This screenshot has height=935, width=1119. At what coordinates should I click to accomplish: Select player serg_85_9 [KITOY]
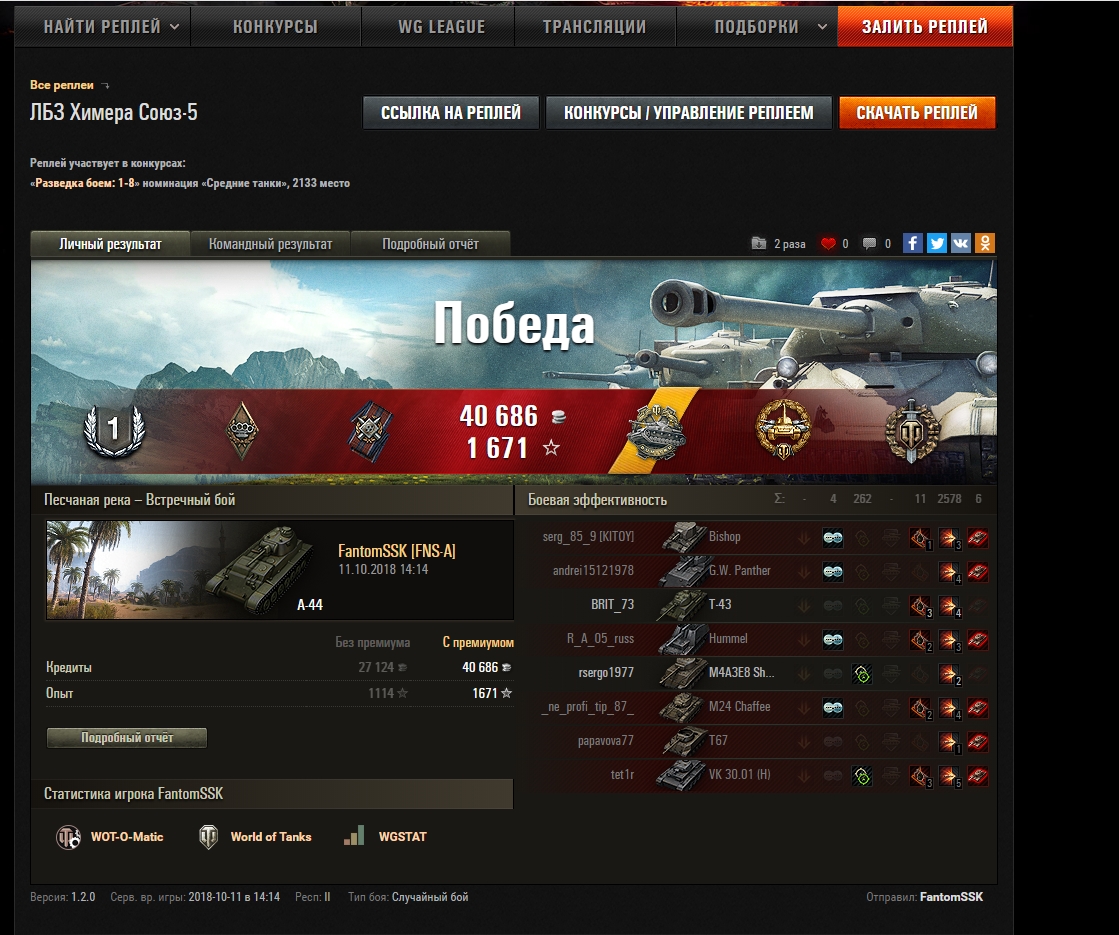tap(588, 537)
